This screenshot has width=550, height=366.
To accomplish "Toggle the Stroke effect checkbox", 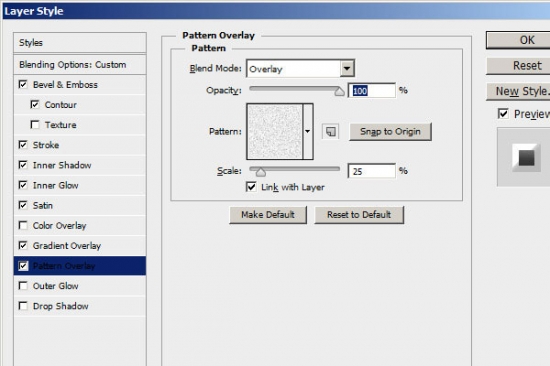I will [x=23, y=145].
